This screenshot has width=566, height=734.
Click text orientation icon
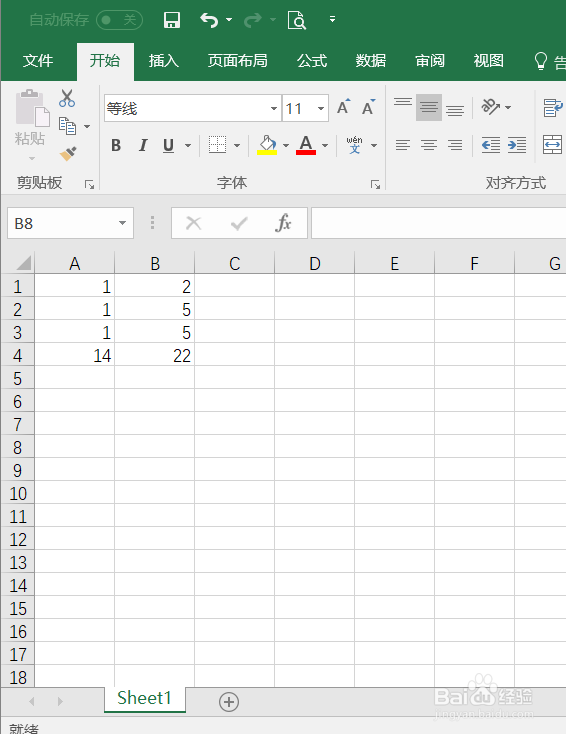[491, 107]
